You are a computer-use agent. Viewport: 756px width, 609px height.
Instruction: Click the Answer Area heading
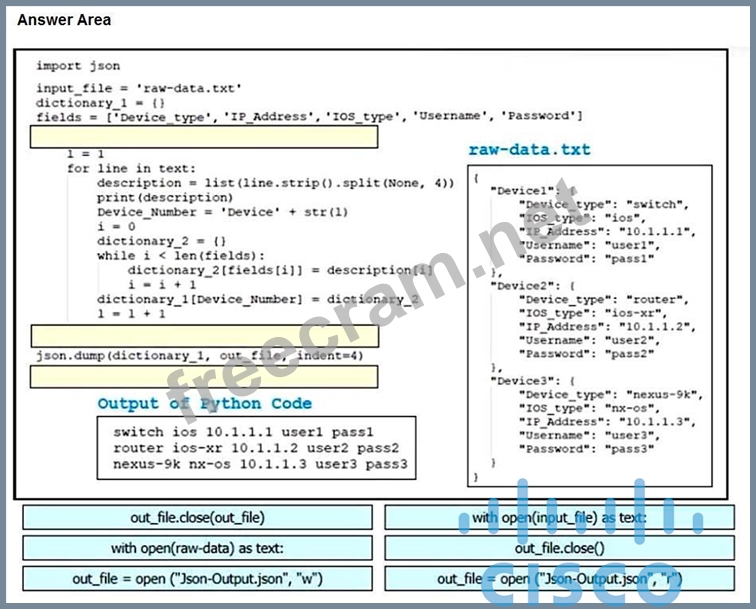(x=64, y=20)
